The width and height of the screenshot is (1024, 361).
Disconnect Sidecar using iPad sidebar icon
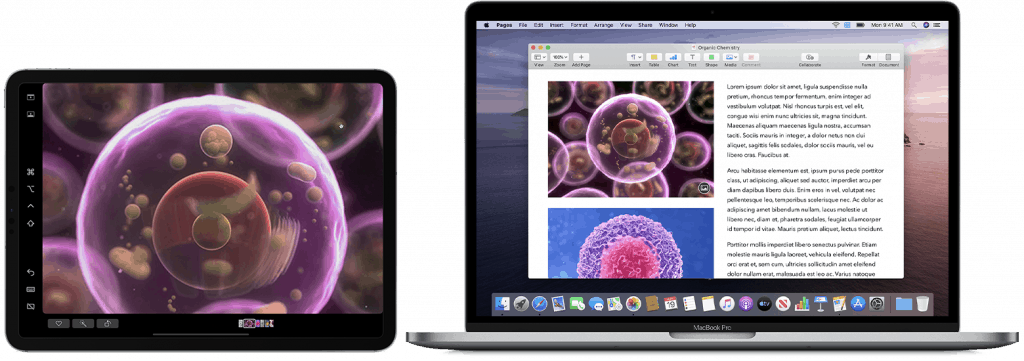(30, 306)
